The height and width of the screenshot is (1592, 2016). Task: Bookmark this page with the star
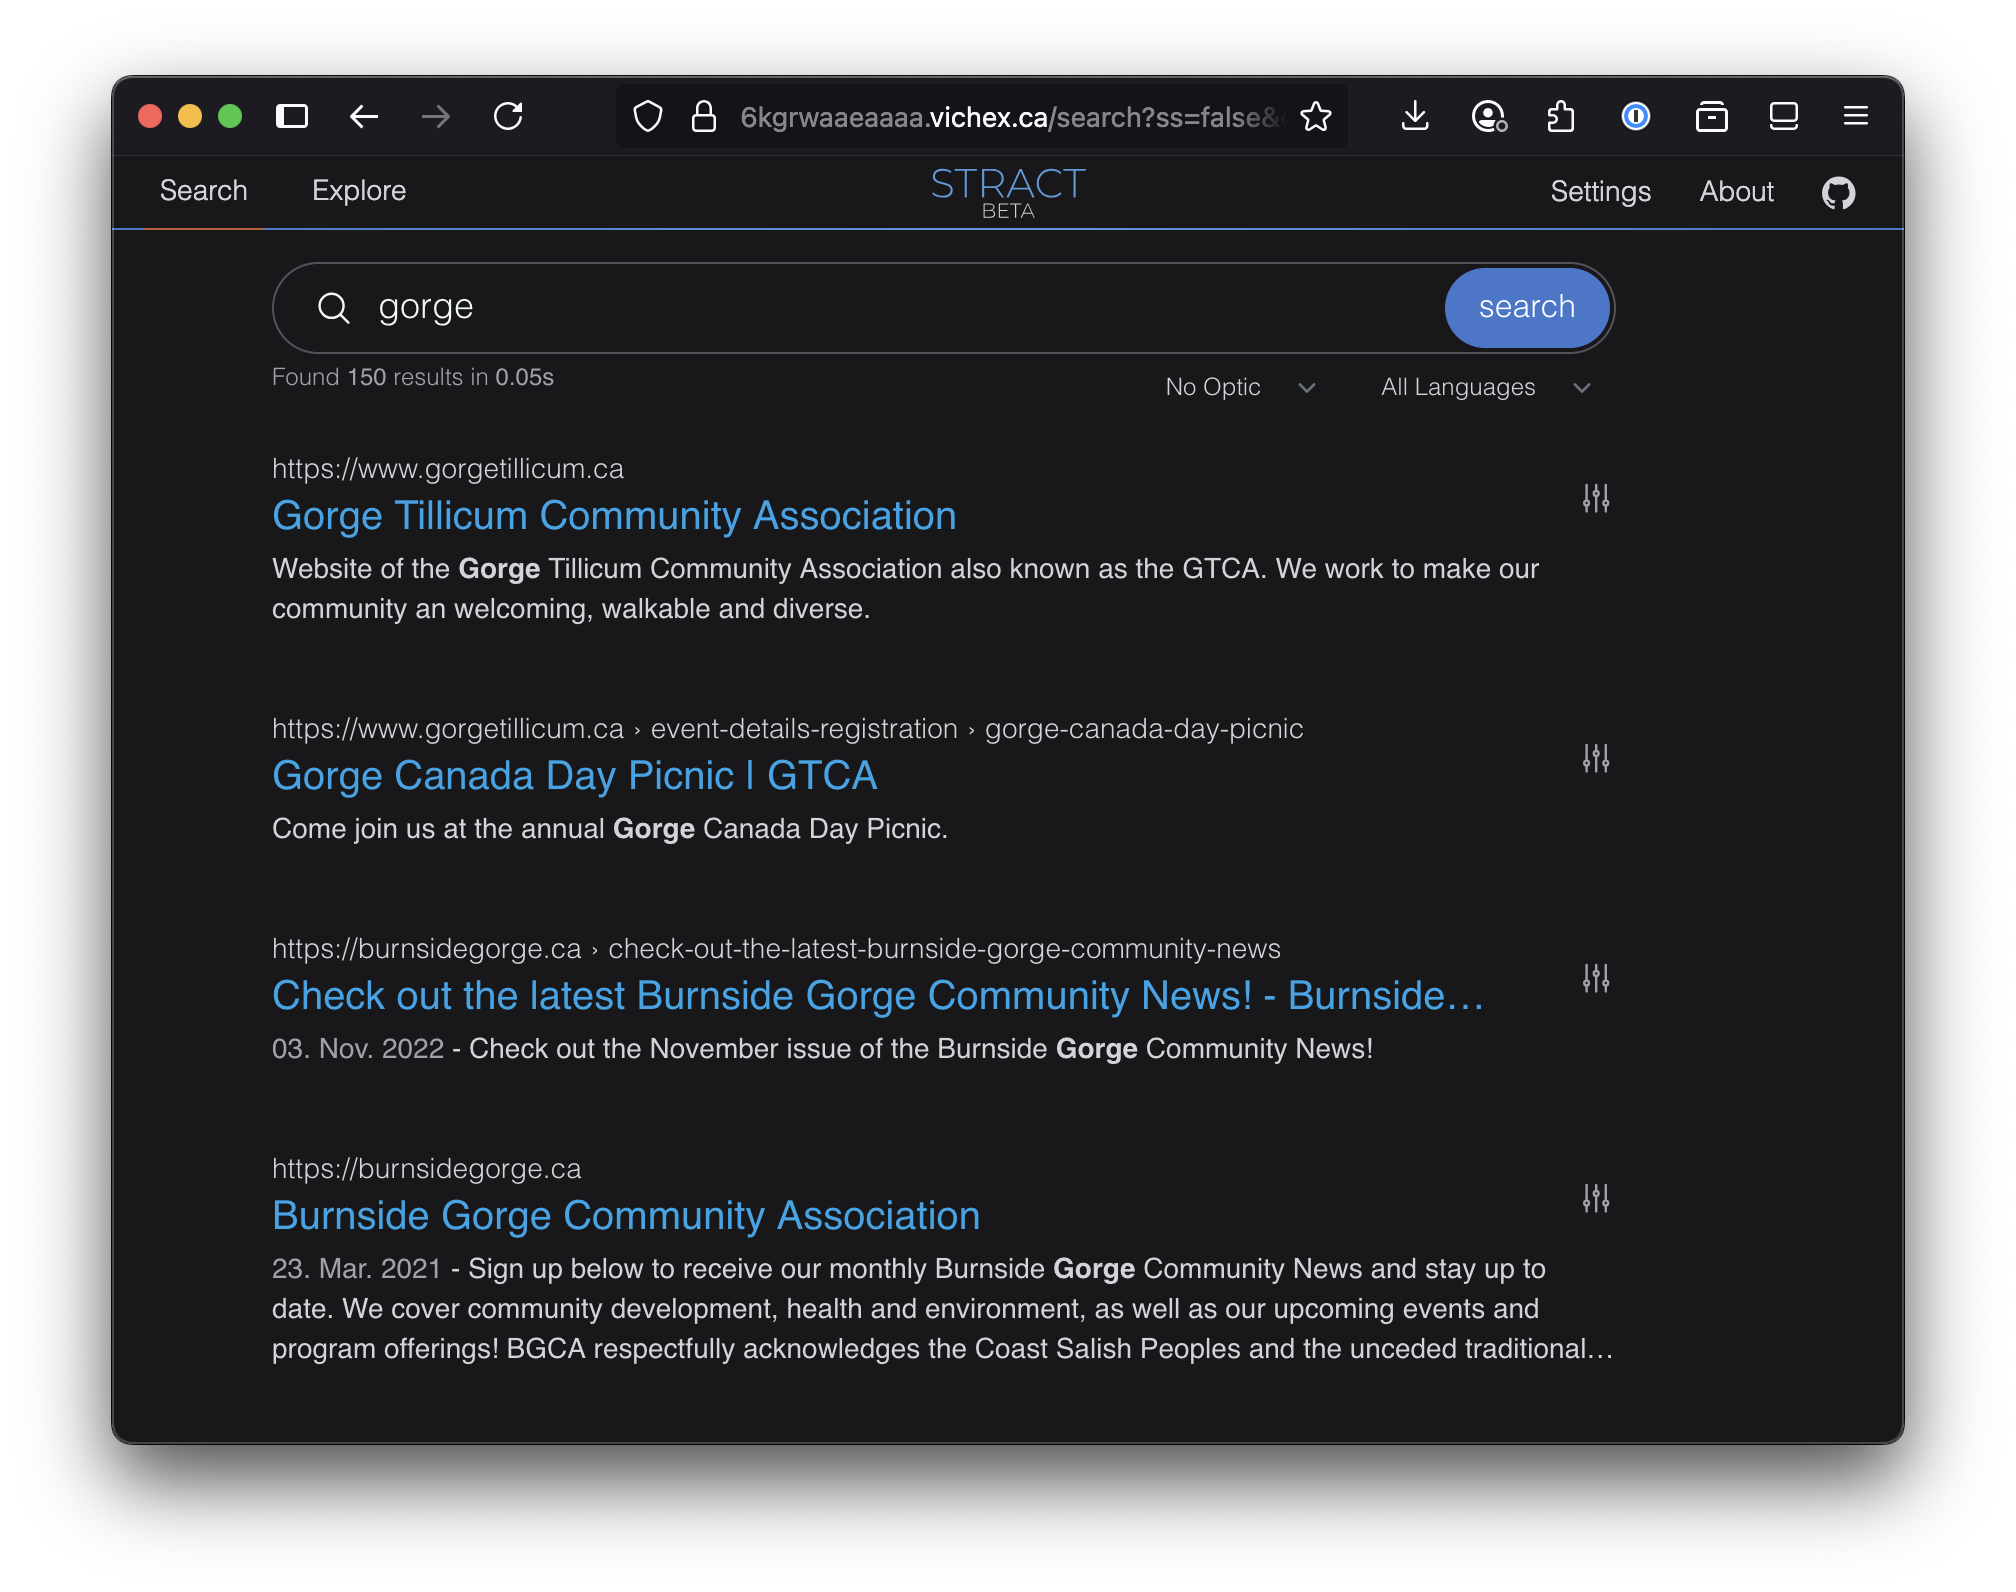tap(1316, 117)
